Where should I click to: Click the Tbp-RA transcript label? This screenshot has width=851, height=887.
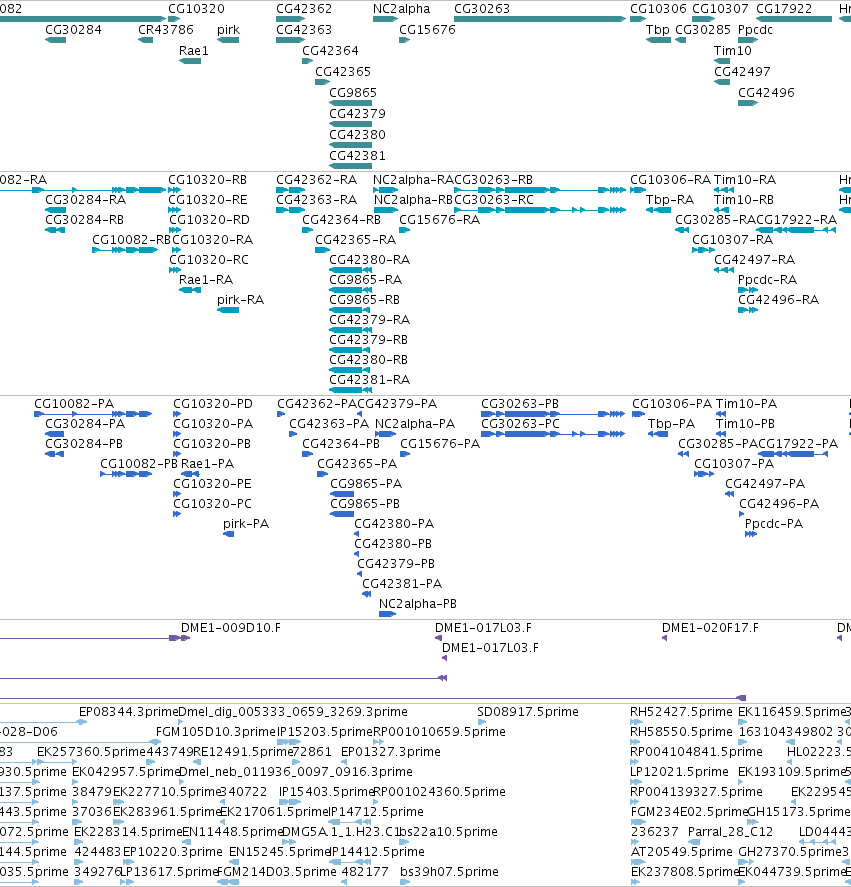(670, 200)
